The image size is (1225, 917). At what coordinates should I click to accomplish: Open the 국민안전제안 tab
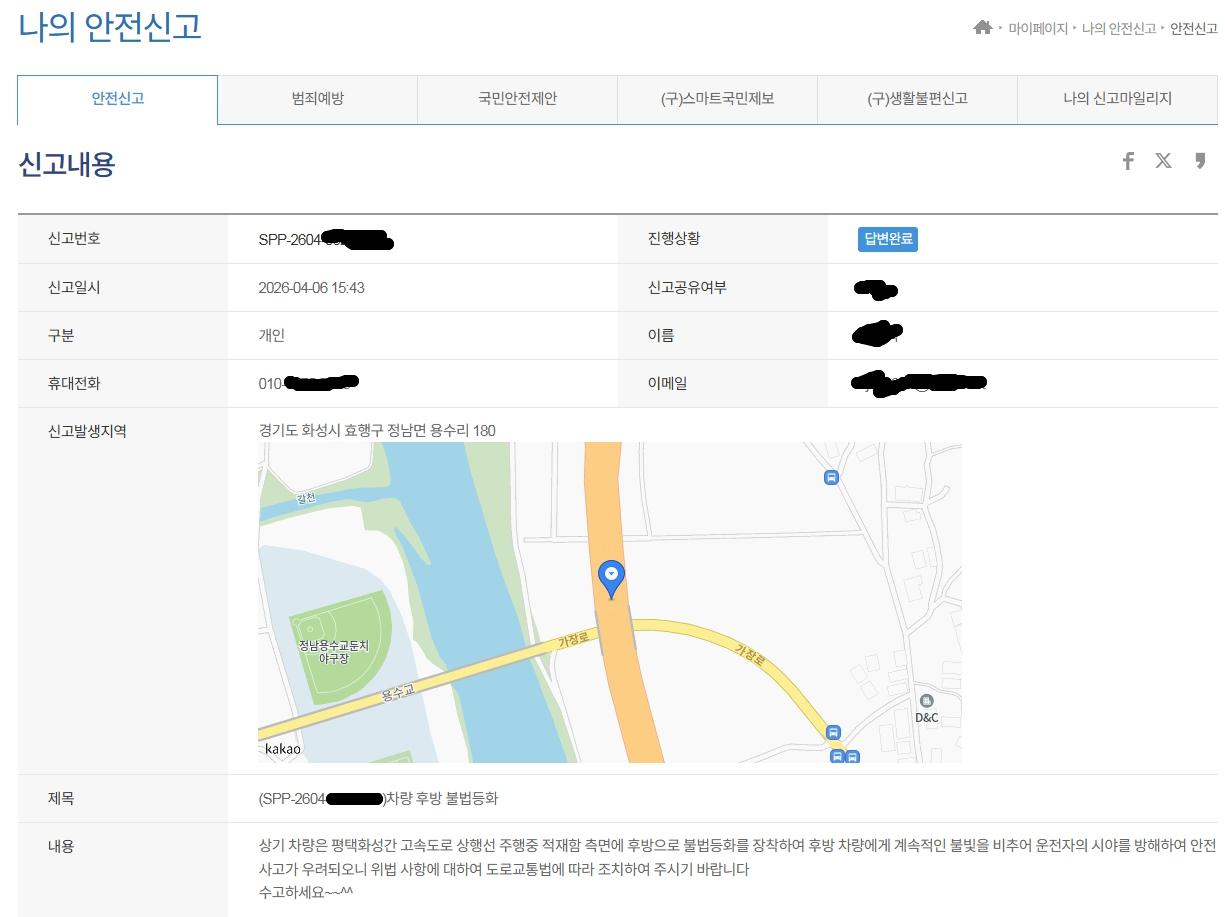[517, 100]
